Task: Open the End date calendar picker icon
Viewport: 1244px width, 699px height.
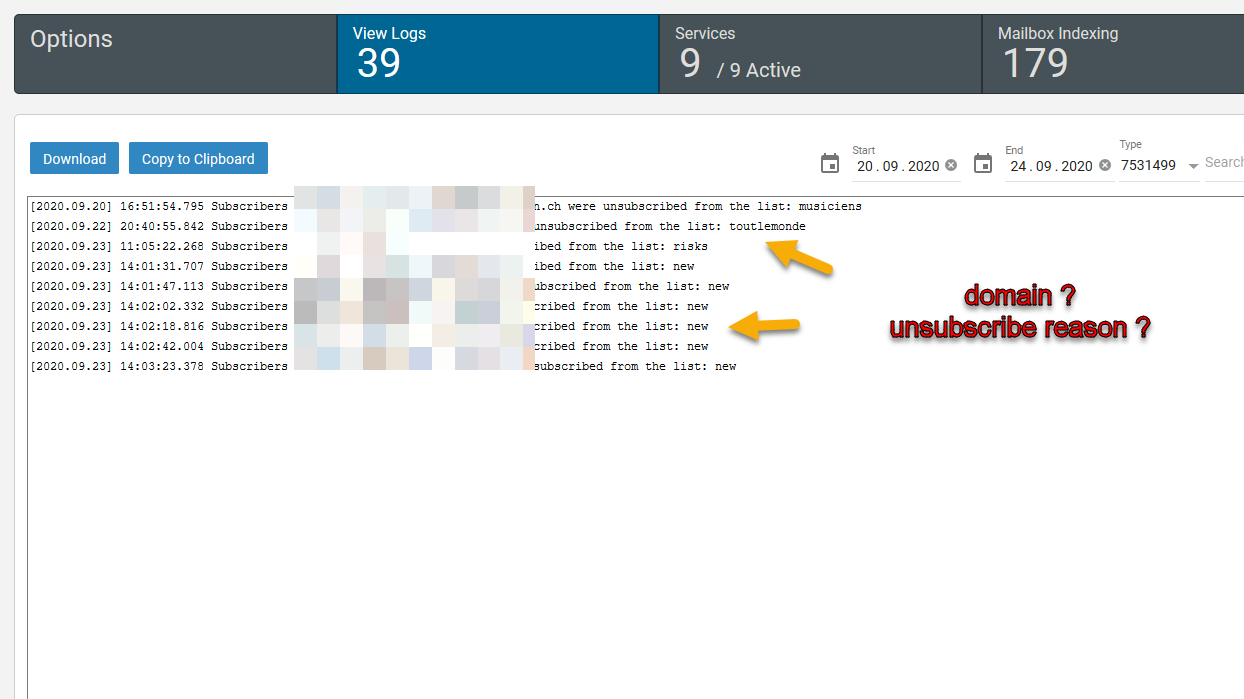Action: coord(983,164)
